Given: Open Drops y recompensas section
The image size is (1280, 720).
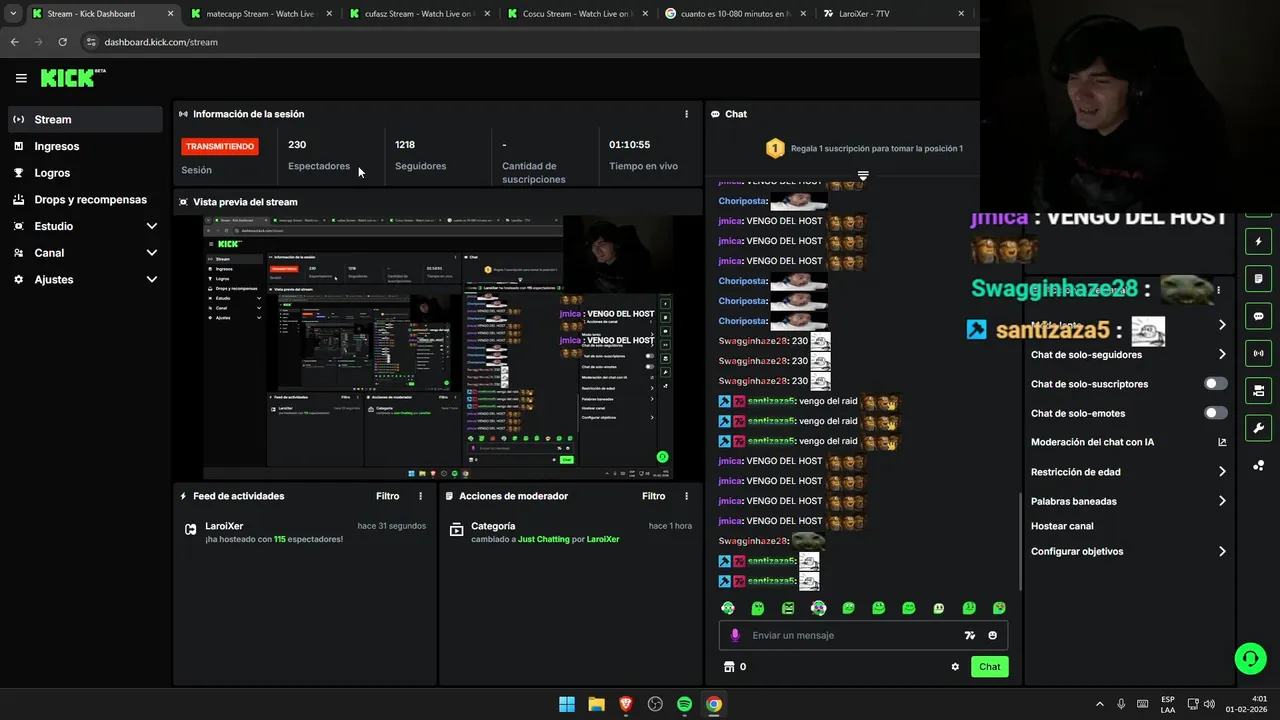Looking at the screenshot, I should tap(85, 199).
